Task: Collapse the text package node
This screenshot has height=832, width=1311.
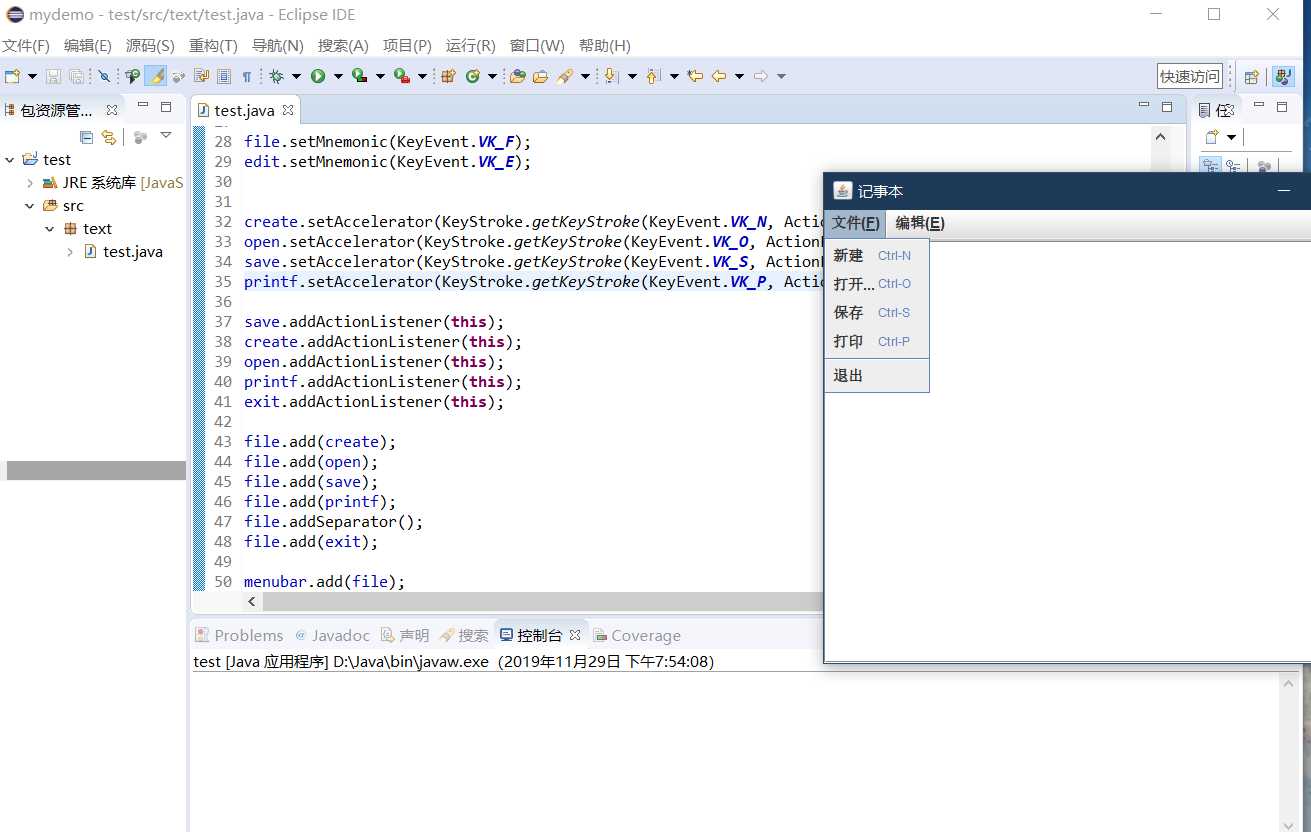Action: pyautogui.click(x=50, y=229)
